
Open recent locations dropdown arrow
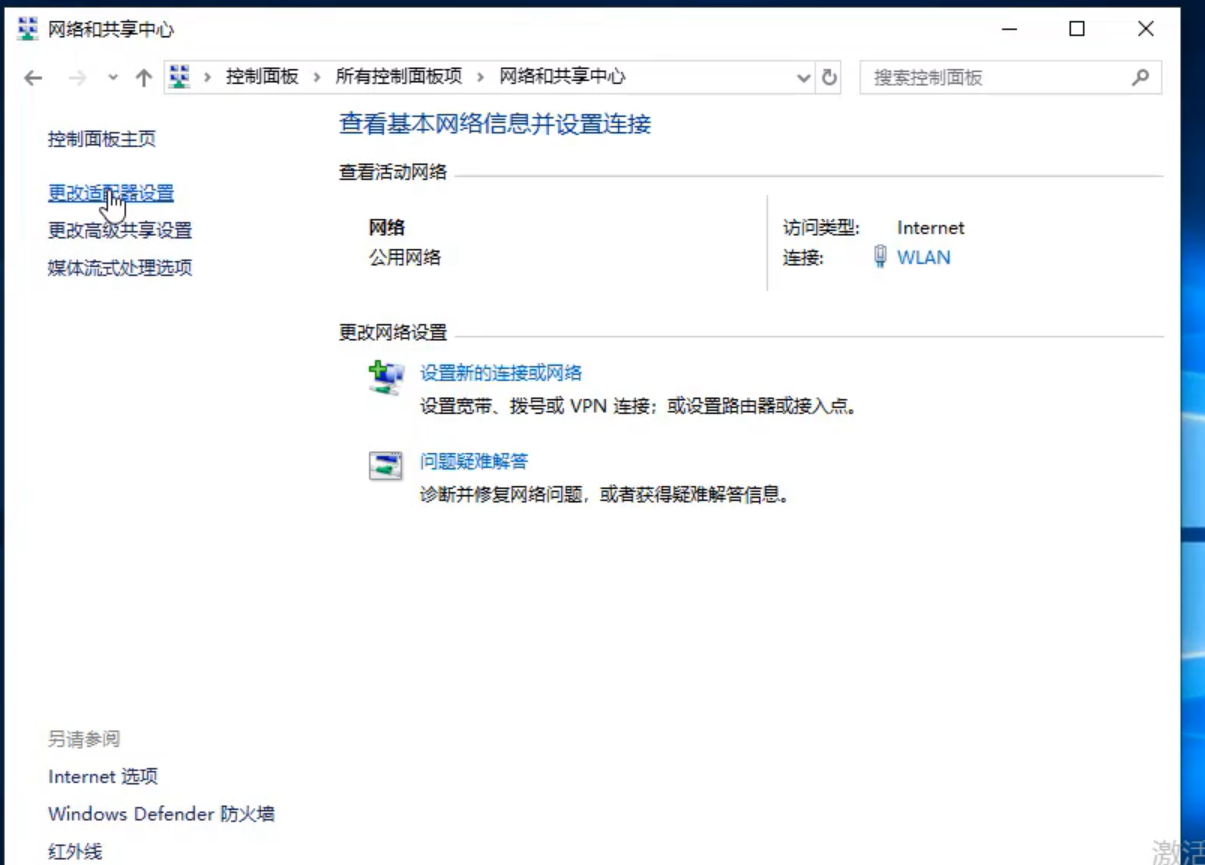pyautogui.click(x=112, y=78)
